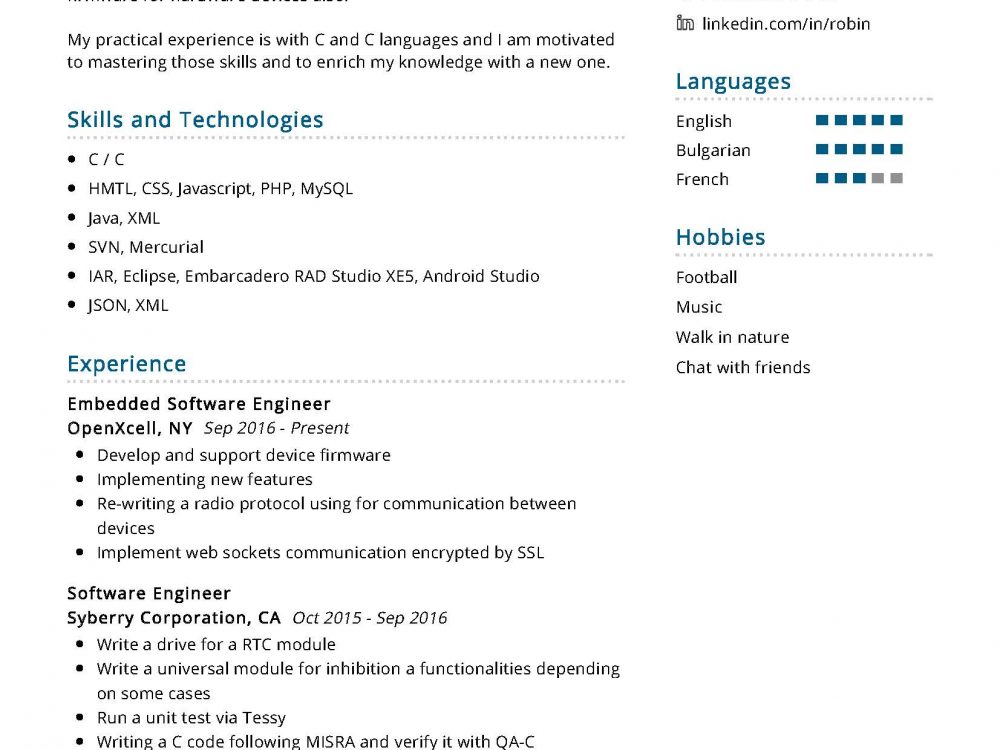Click the Skills and Technologies heading

[x=195, y=120]
